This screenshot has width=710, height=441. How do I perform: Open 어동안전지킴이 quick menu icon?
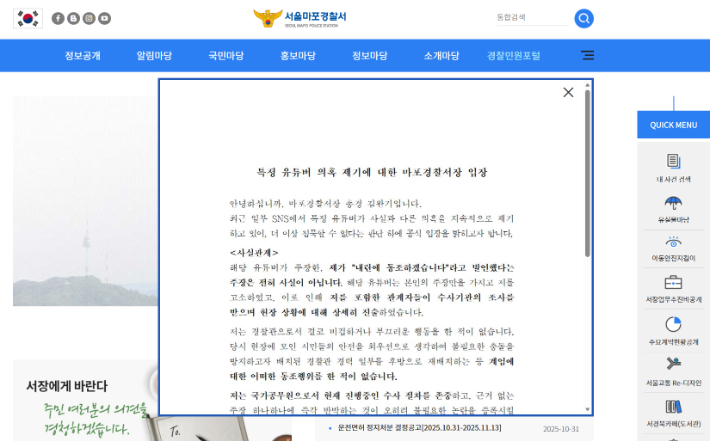(673, 243)
